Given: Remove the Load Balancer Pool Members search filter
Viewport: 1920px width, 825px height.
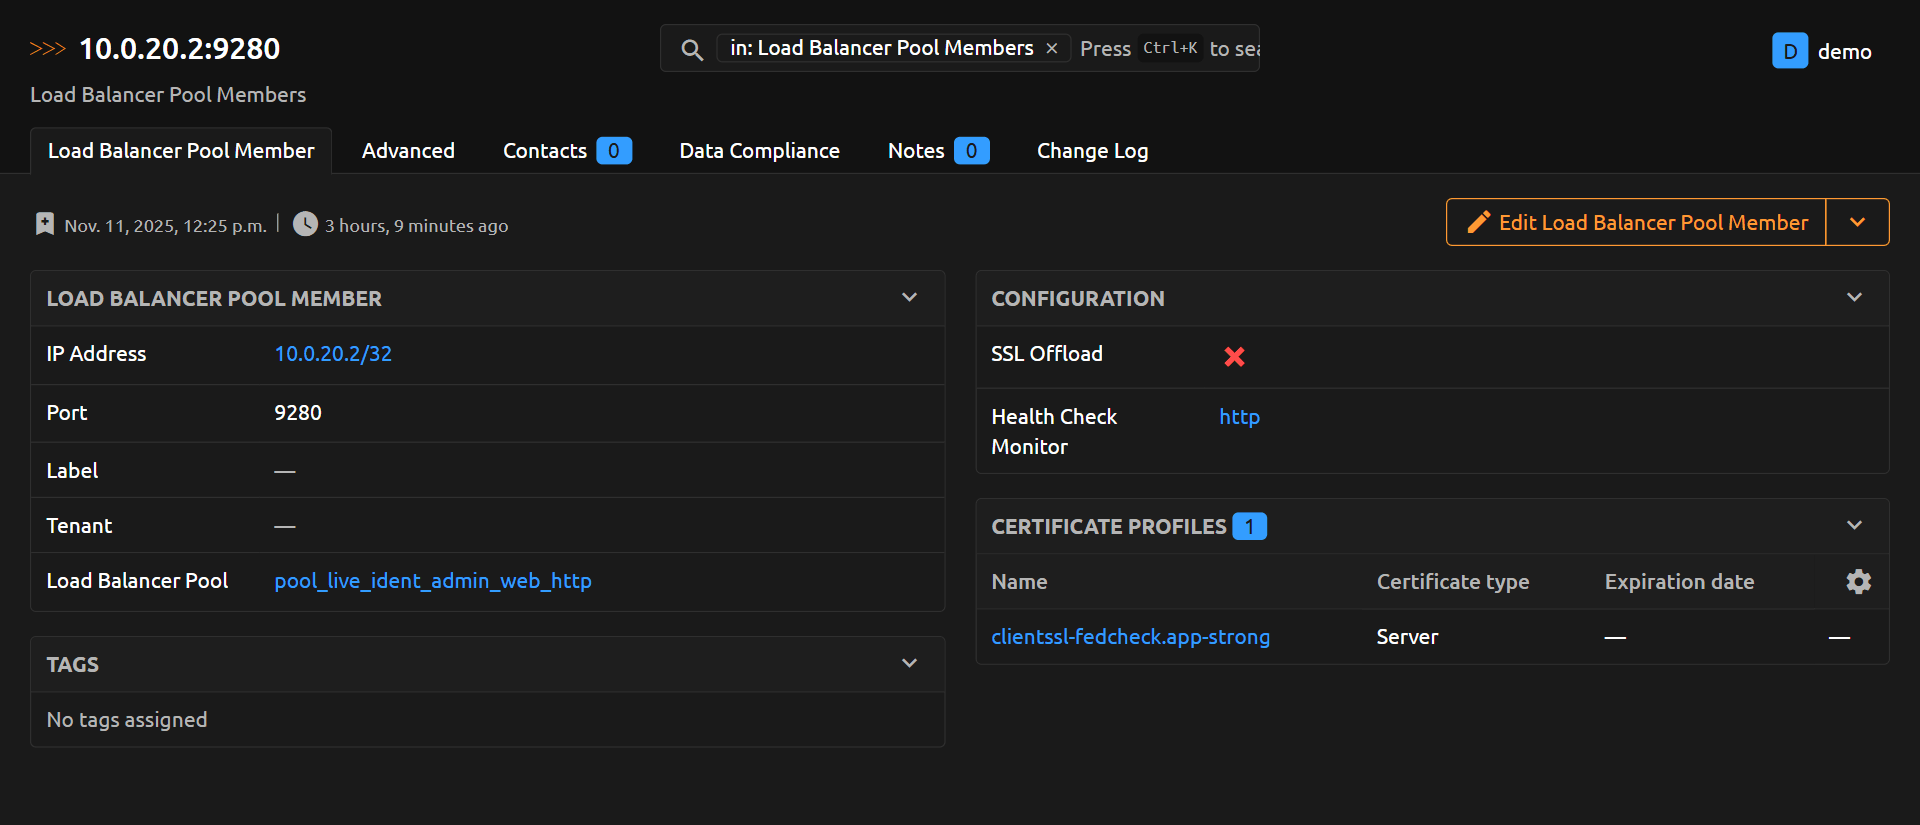Looking at the screenshot, I should click(1052, 48).
